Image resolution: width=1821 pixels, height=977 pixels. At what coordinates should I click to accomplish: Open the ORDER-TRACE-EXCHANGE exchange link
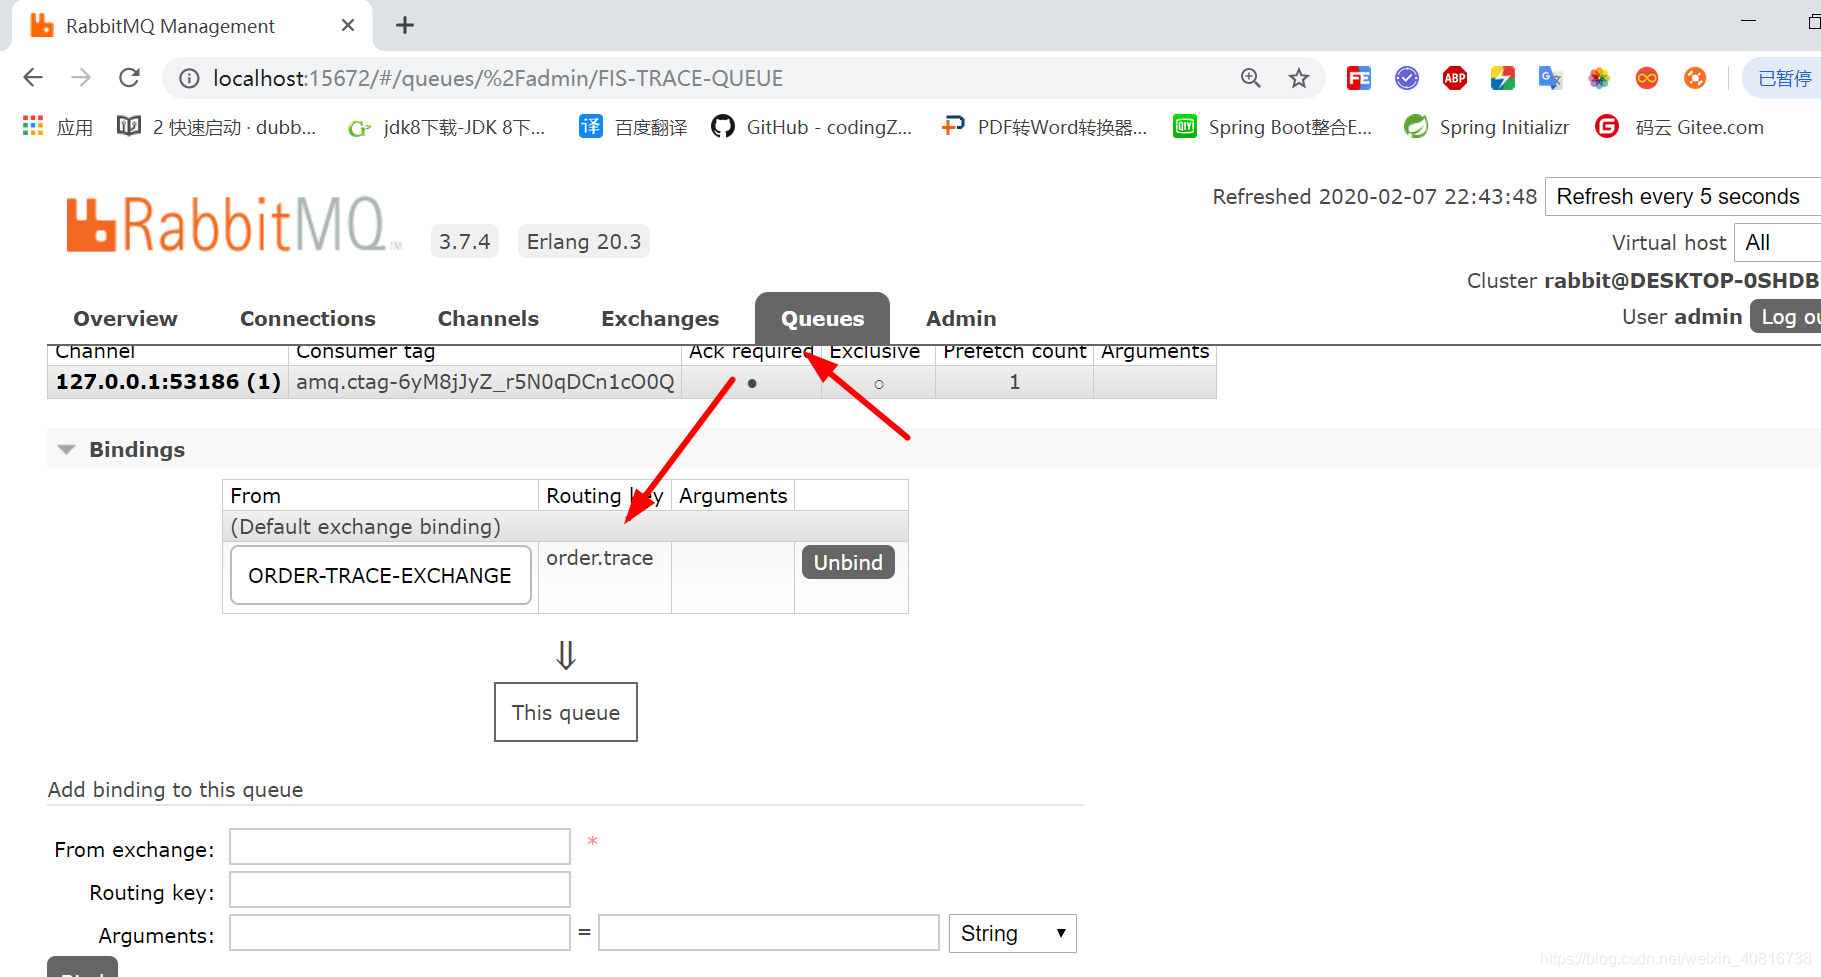click(380, 575)
